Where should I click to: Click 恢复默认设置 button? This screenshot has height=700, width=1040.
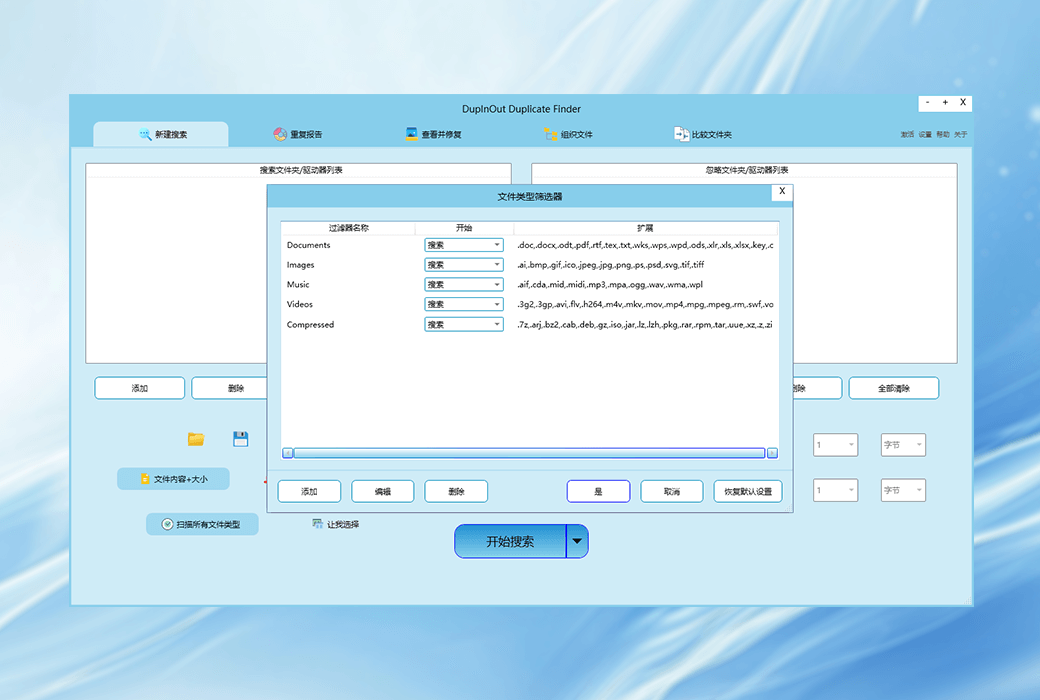pos(748,492)
